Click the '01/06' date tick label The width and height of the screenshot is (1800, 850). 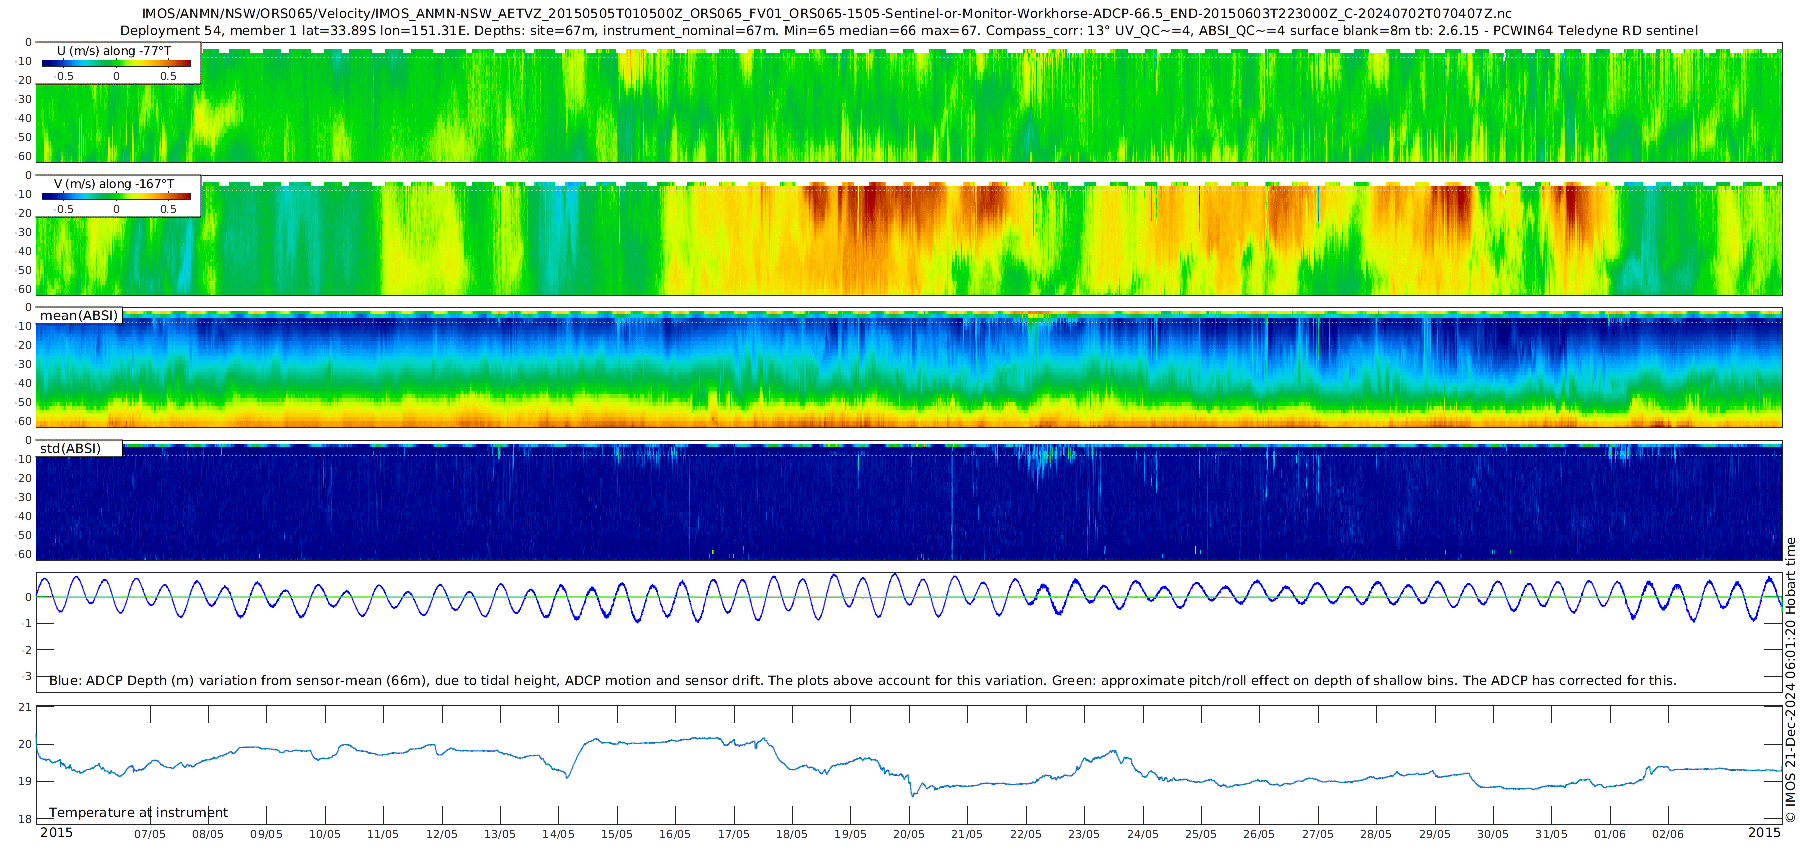point(1610,834)
